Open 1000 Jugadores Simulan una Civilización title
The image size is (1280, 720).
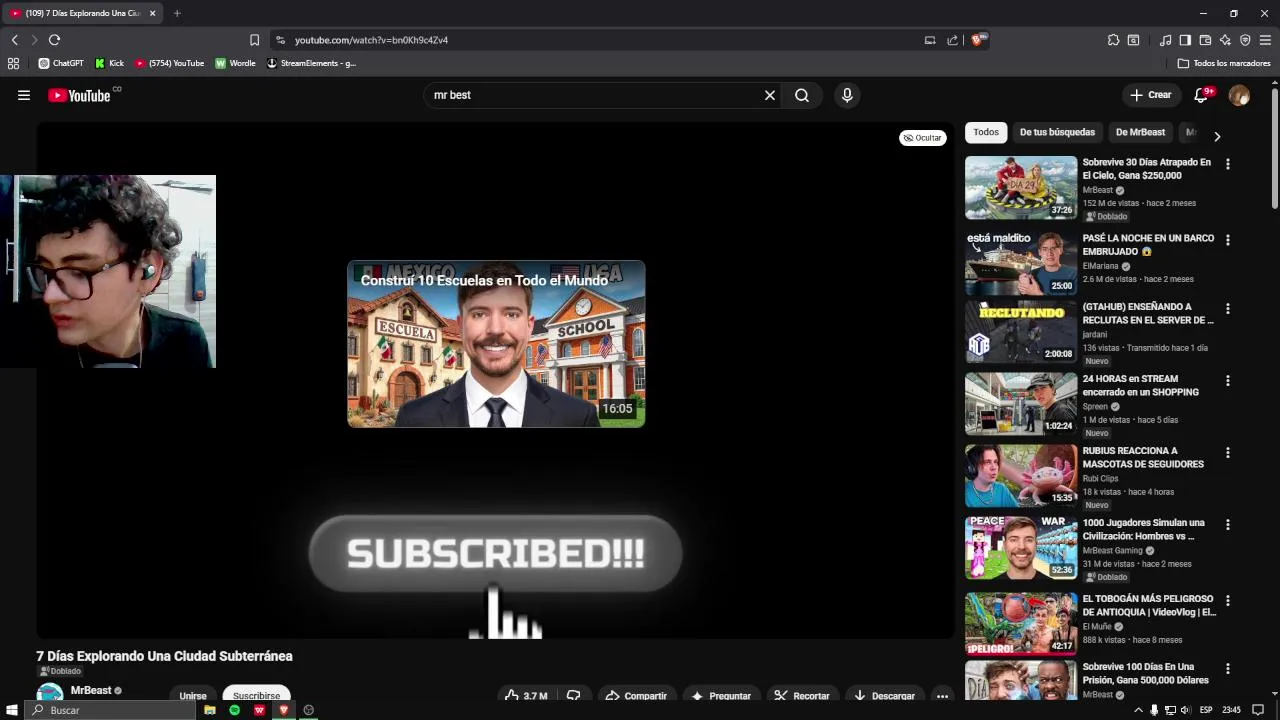(1143, 529)
